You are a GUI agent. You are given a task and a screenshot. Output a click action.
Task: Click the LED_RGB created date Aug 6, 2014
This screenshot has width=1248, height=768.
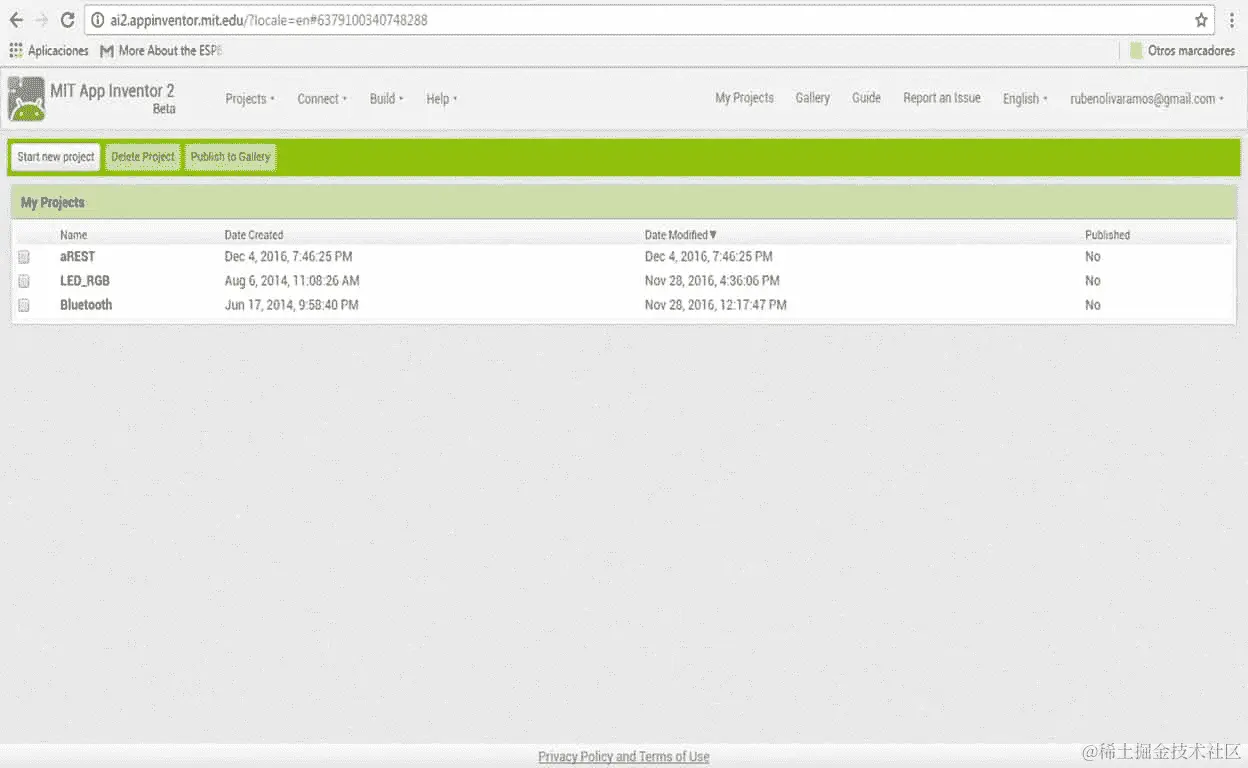292,281
